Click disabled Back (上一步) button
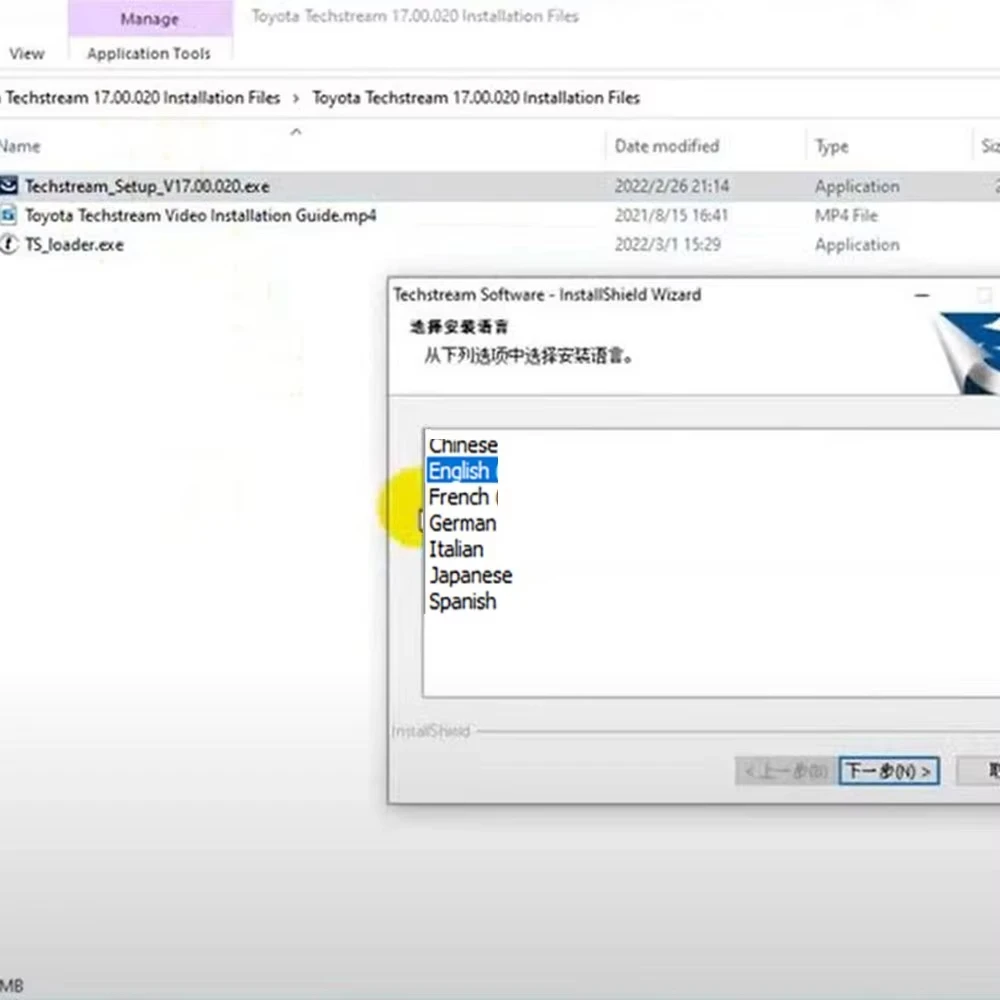Viewport: 1000px width, 1000px height. click(786, 771)
